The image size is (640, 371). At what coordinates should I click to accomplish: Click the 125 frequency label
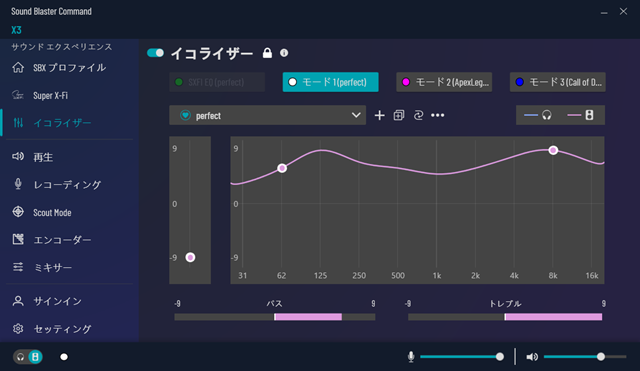[x=320, y=275]
